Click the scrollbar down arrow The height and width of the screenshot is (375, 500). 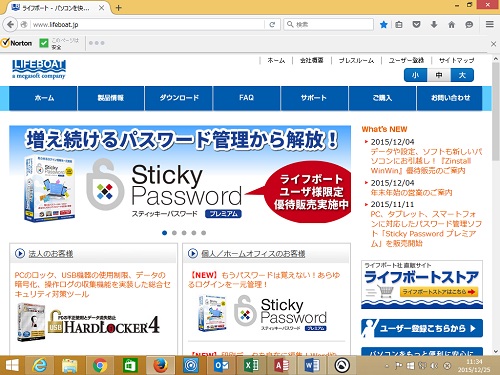tap(496, 351)
